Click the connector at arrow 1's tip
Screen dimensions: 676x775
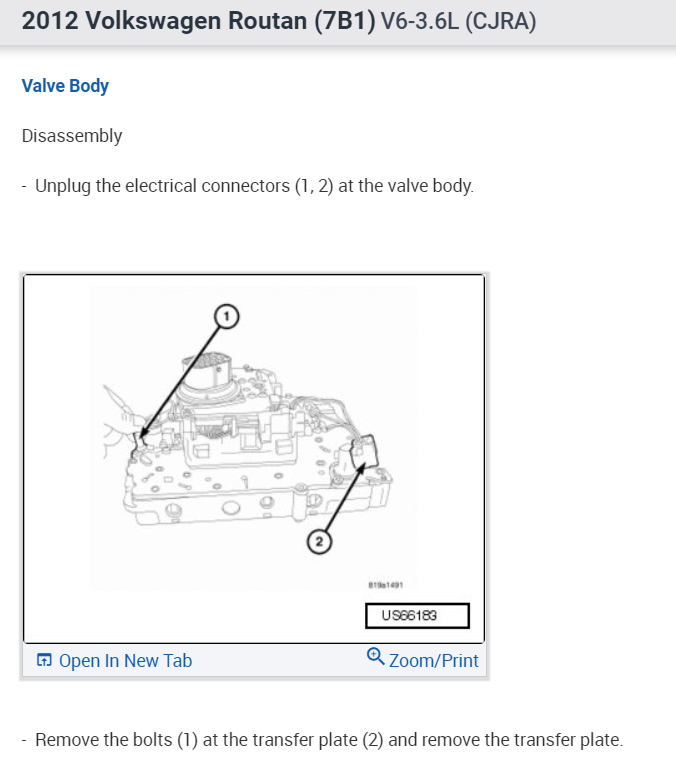point(142,435)
